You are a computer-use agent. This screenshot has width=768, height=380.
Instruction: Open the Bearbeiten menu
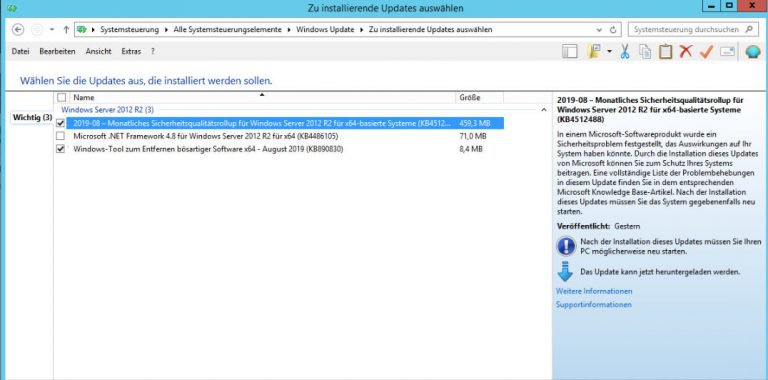pyautogui.click(x=57, y=51)
